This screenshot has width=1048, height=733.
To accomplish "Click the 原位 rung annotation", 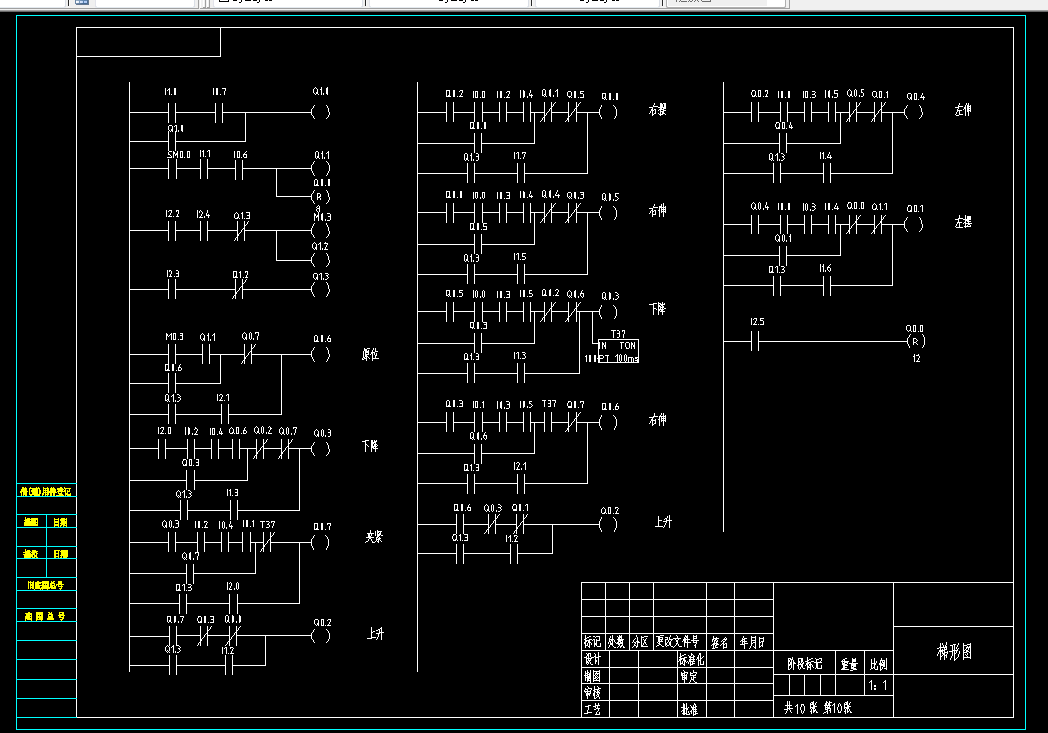I will 370,354.
